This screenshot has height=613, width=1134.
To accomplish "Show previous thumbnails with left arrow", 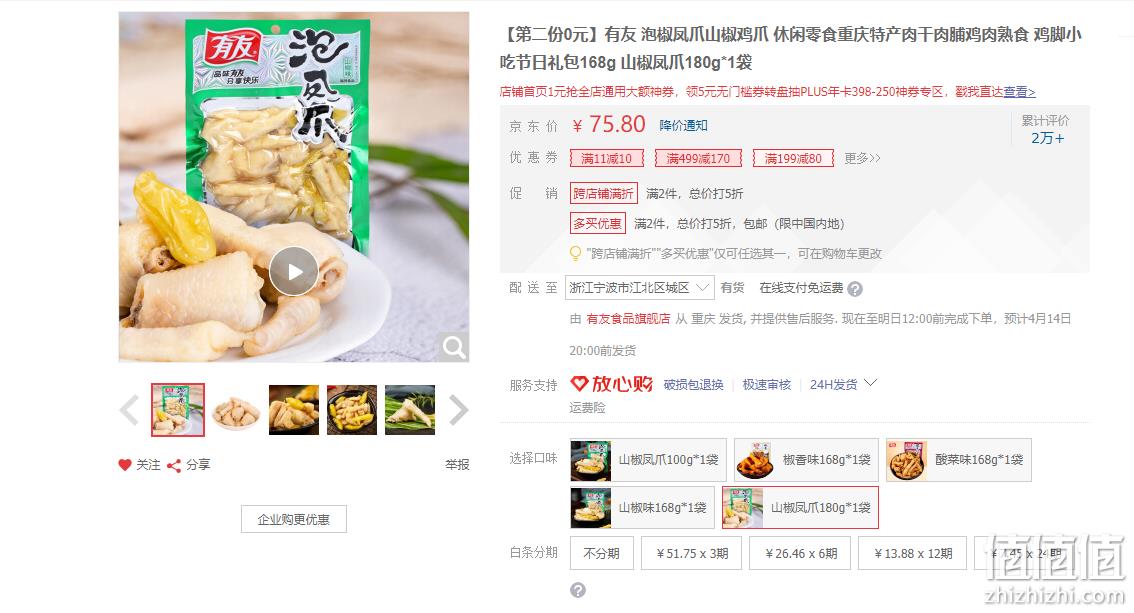I will pyautogui.click(x=129, y=410).
